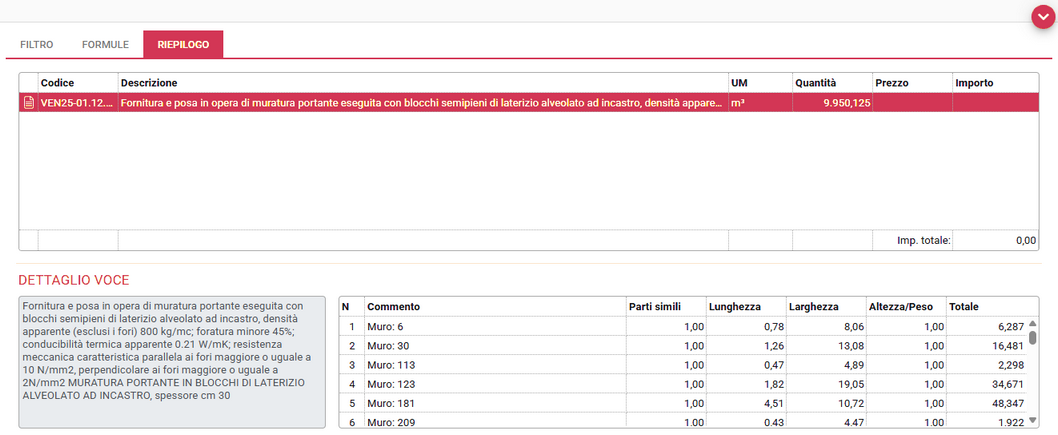Collapse panel with red chevron button

click(1041, 18)
